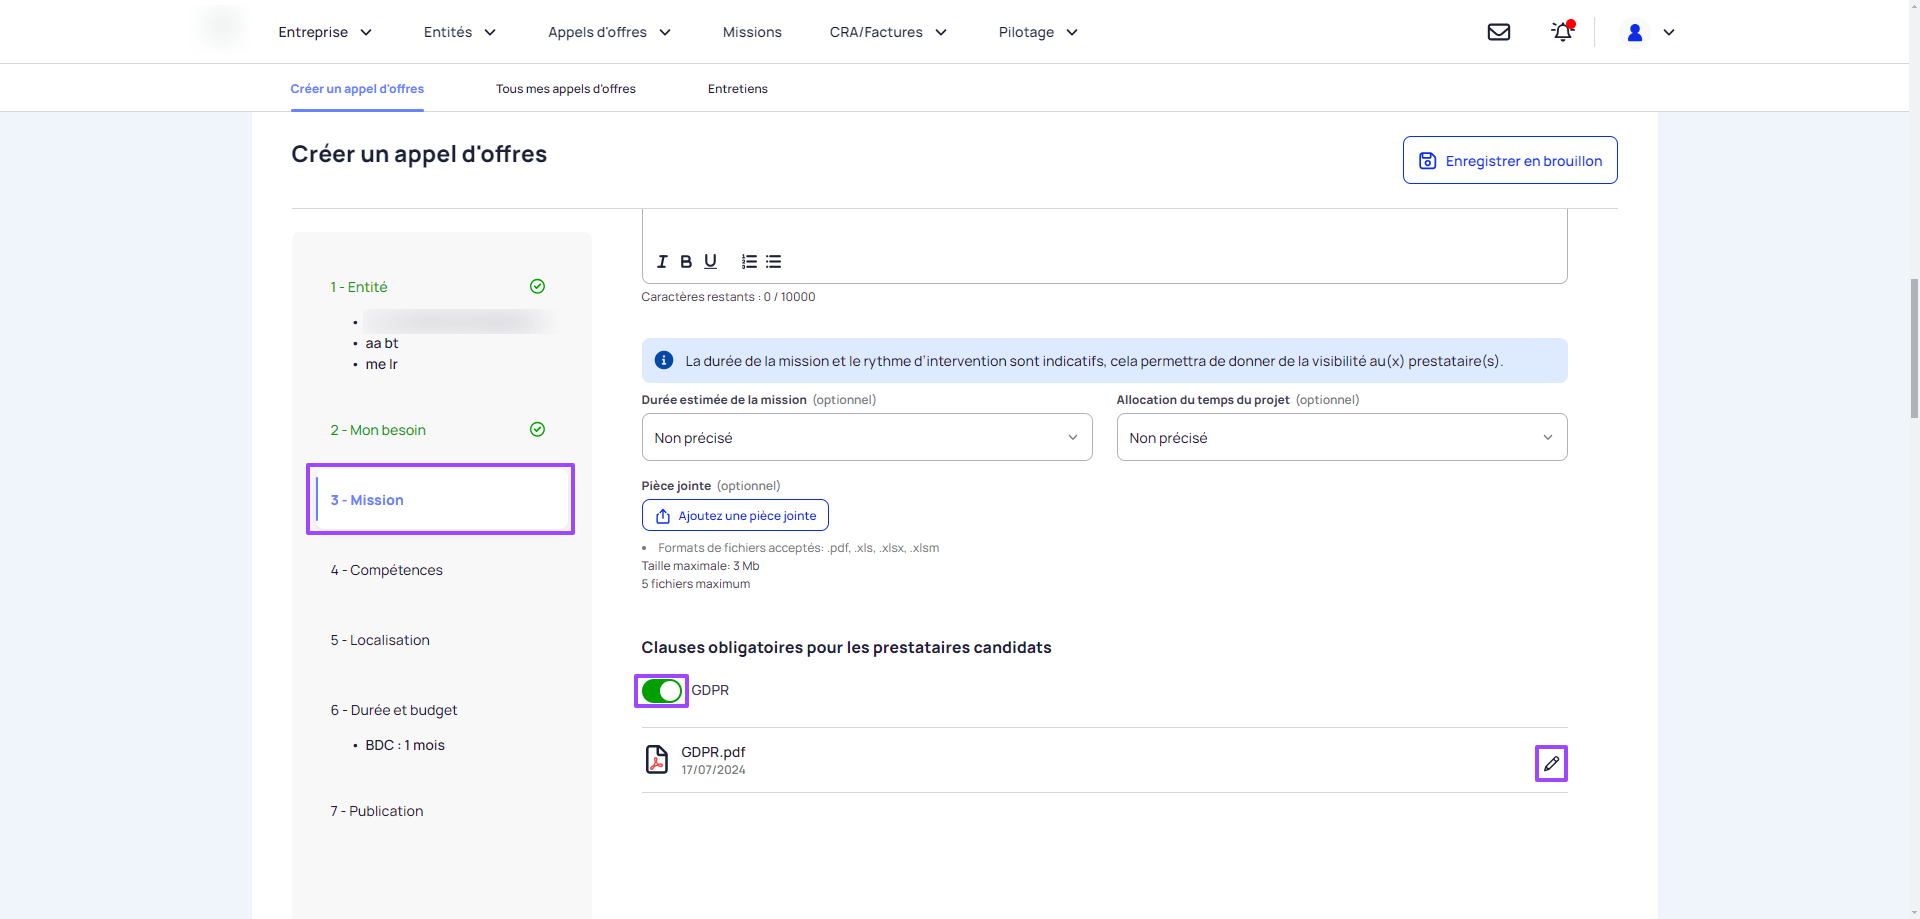Insert a bulleted list
1920x919 pixels.
click(x=774, y=262)
